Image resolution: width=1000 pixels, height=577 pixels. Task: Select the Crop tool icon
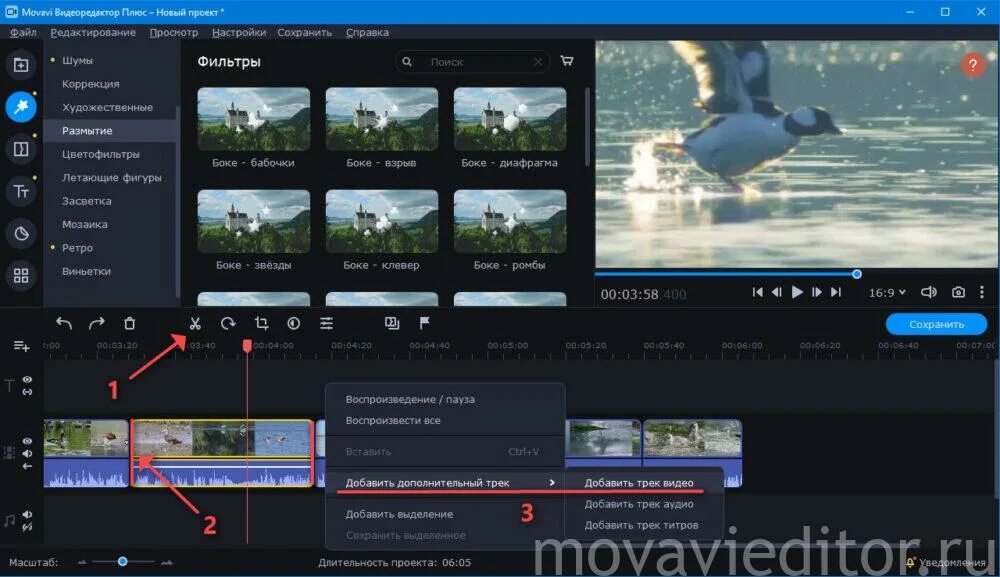click(x=261, y=323)
